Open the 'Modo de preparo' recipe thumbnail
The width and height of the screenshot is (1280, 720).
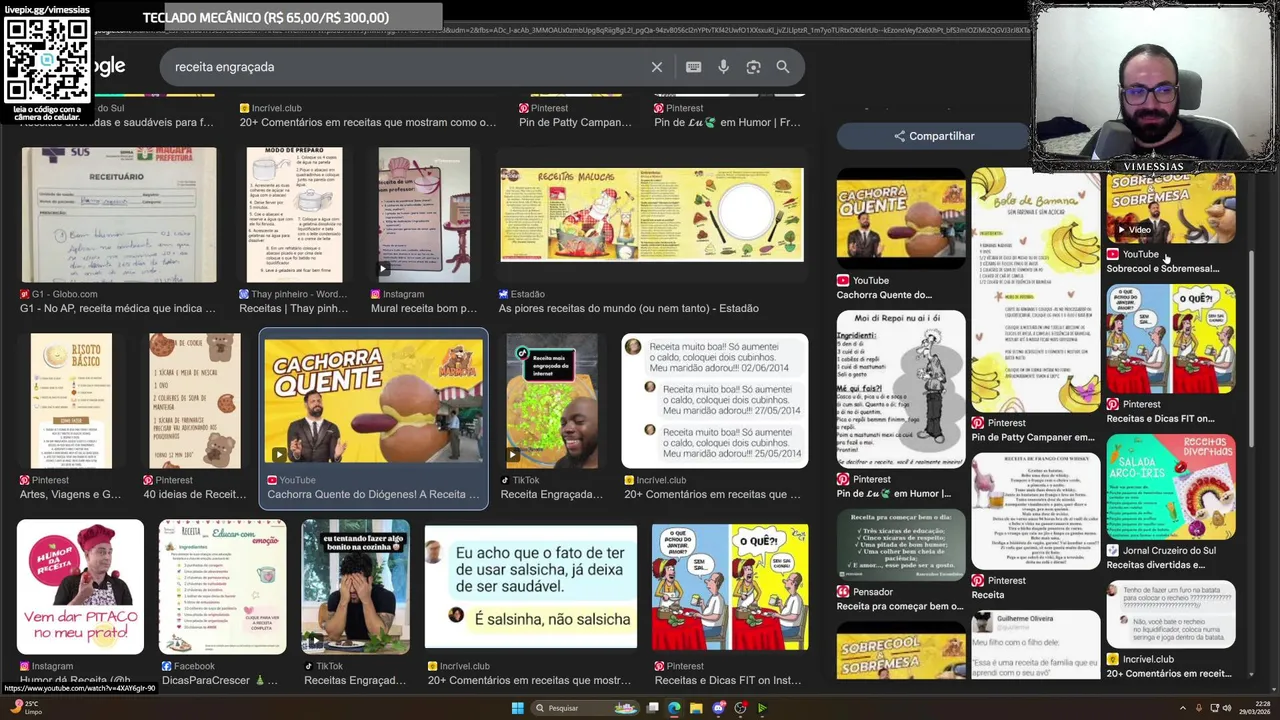point(294,215)
